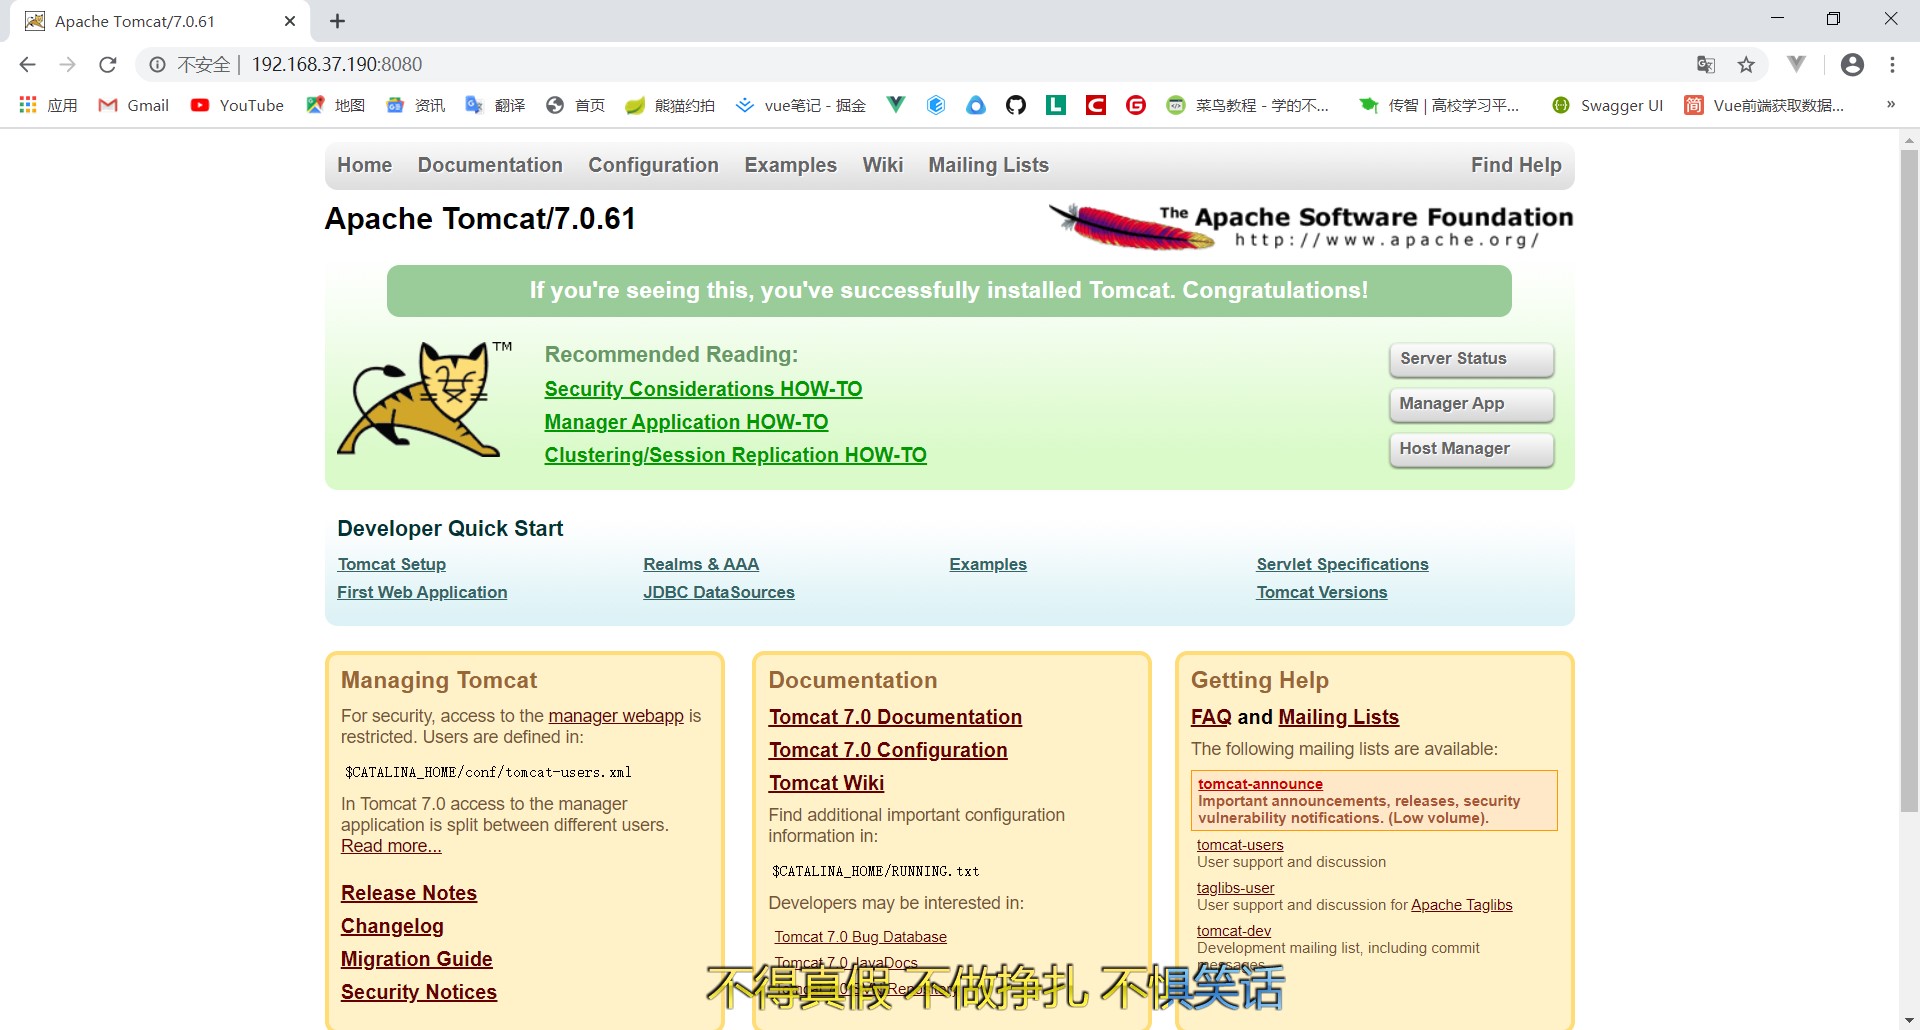The height and width of the screenshot is (1030, 1920).
Task: Open the tomcat-announce mailing list link
Action: coord(1260,784)
